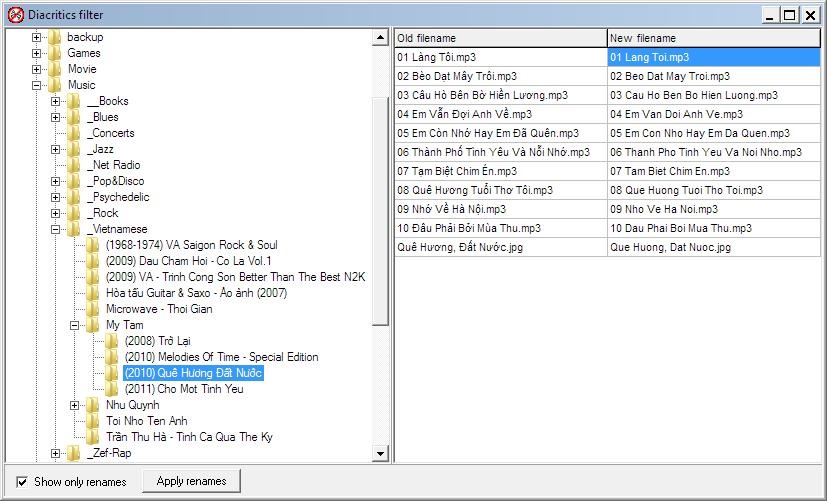
Task: Expand the Nhu Quynh folder
Action: [x=75, y=405]
